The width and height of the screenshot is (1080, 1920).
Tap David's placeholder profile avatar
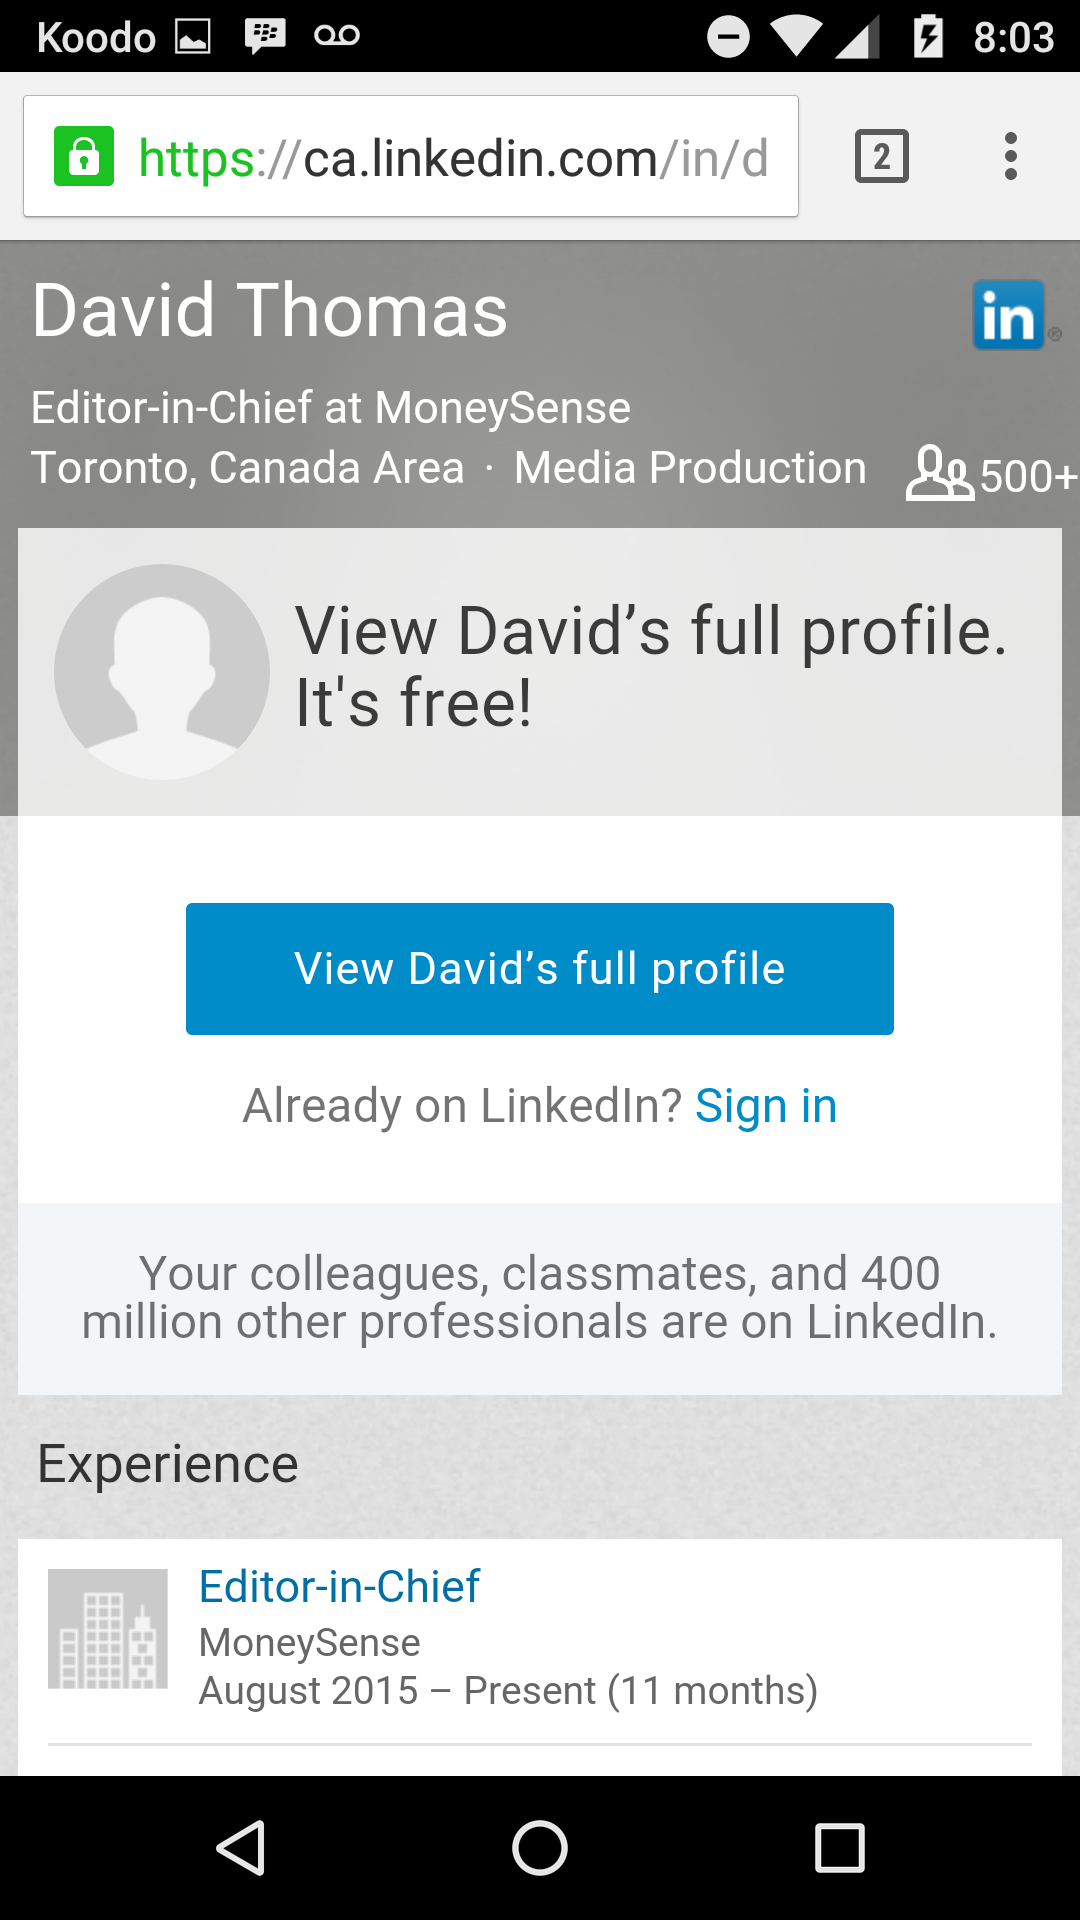pos(162,672)
